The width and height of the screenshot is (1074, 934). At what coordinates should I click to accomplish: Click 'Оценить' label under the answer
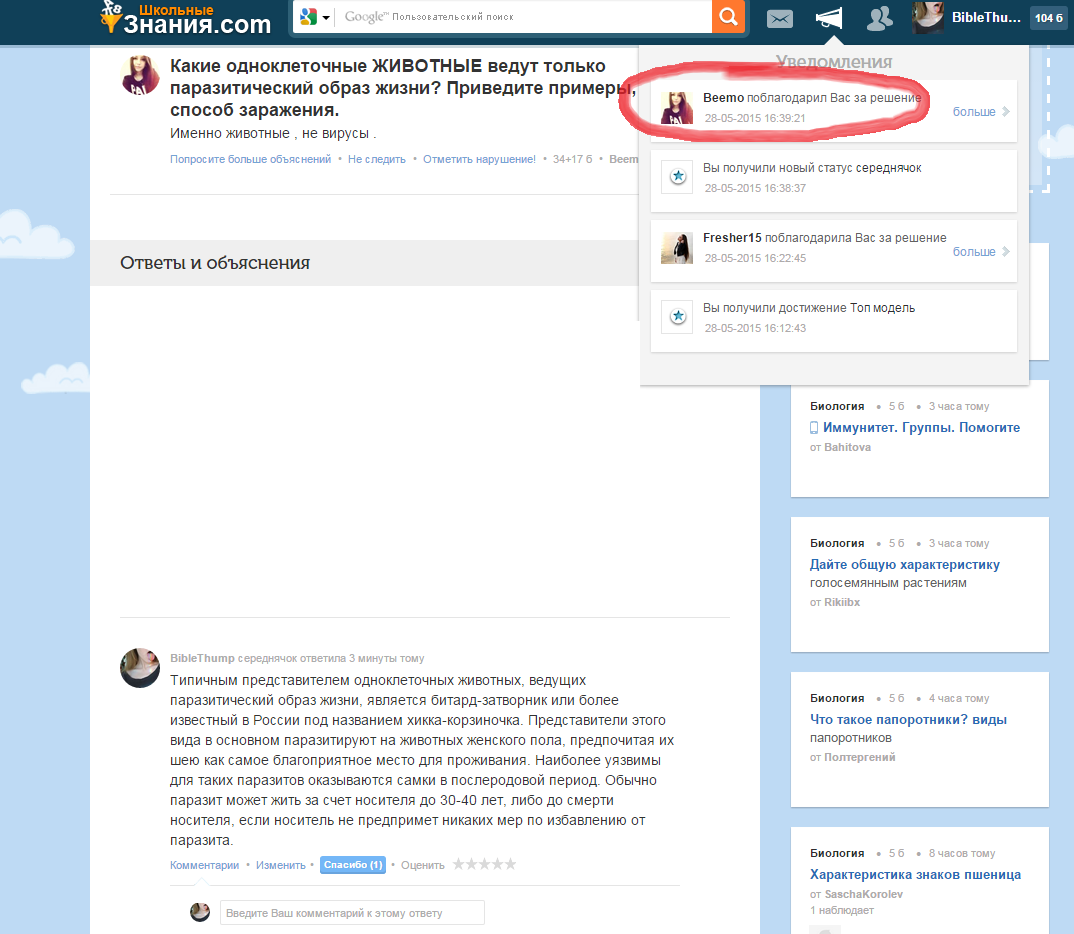point(423,865)
